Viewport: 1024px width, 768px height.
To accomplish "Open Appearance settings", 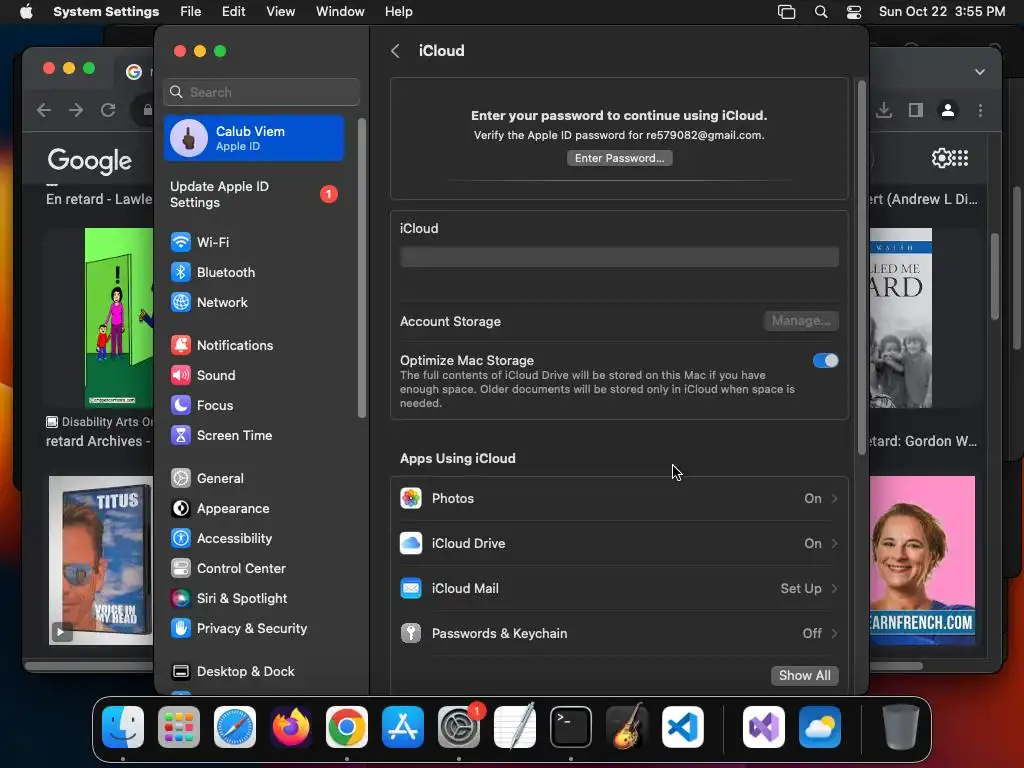I will (x=253, y=509).
